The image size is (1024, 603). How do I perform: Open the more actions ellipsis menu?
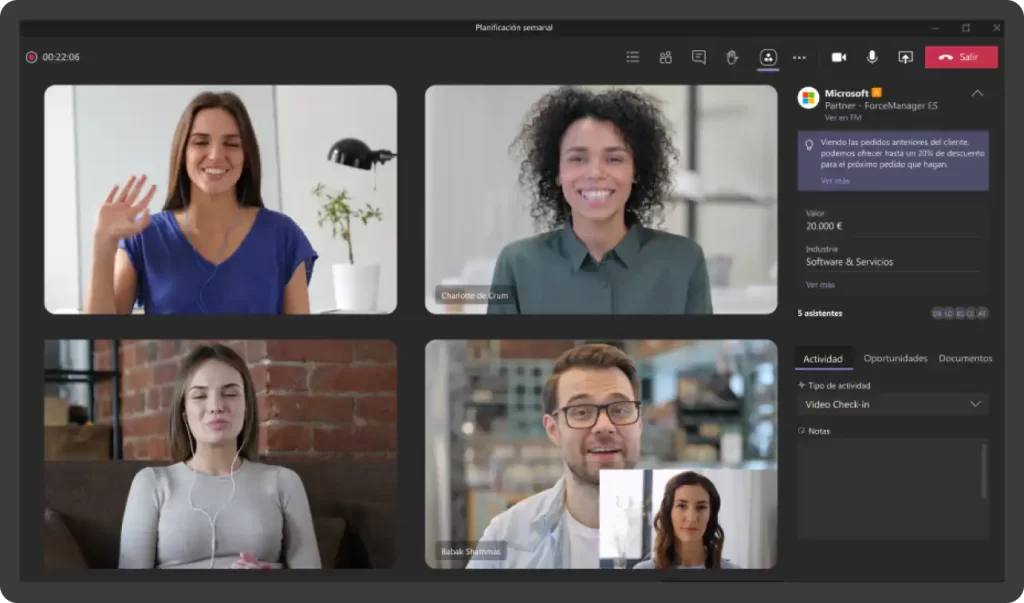coord(799,57)
